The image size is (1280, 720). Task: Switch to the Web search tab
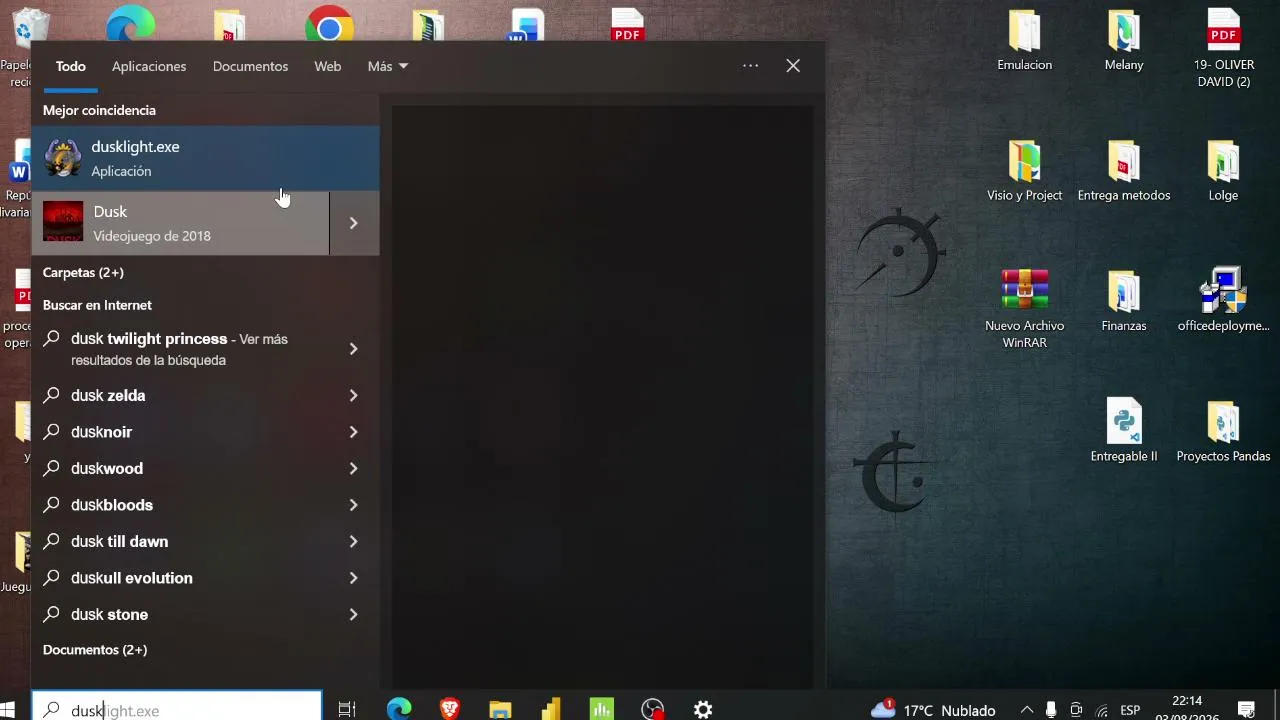pyautogui.click(x=328, y=66)
